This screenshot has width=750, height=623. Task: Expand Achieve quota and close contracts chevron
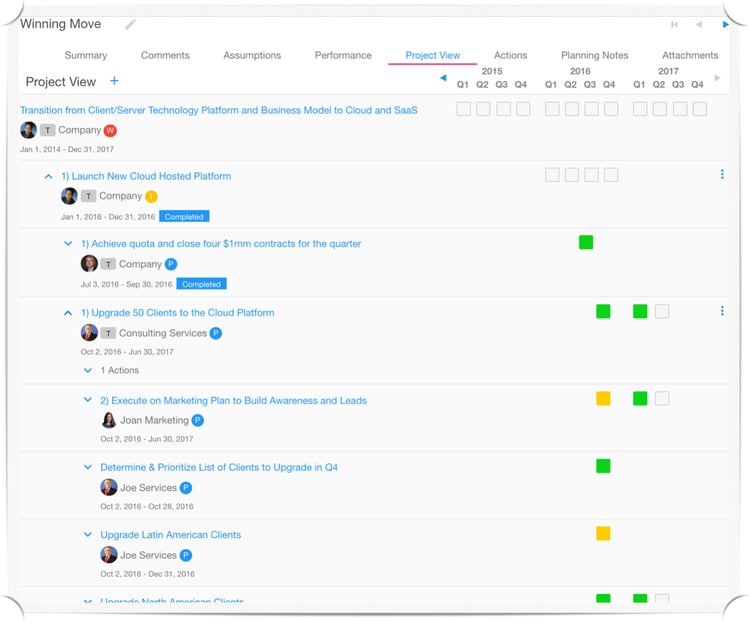[x=68, y=244]
